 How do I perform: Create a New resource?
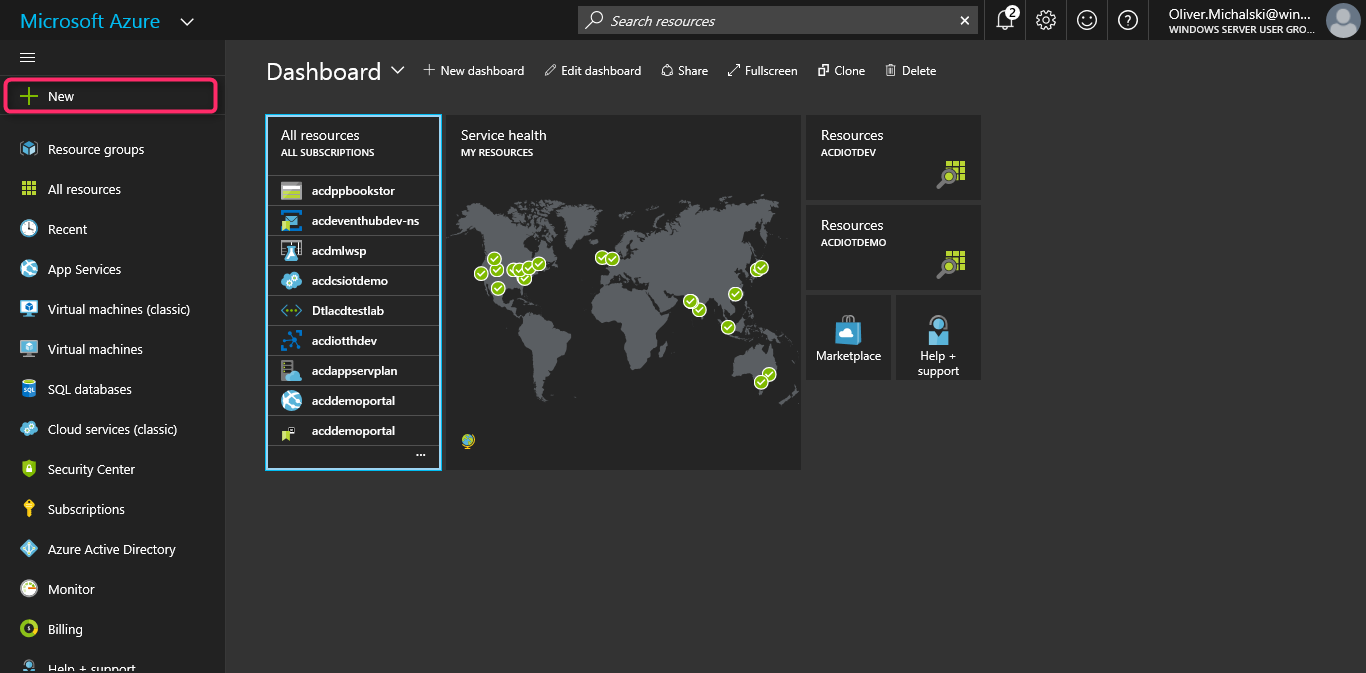(x=111, y=96)
